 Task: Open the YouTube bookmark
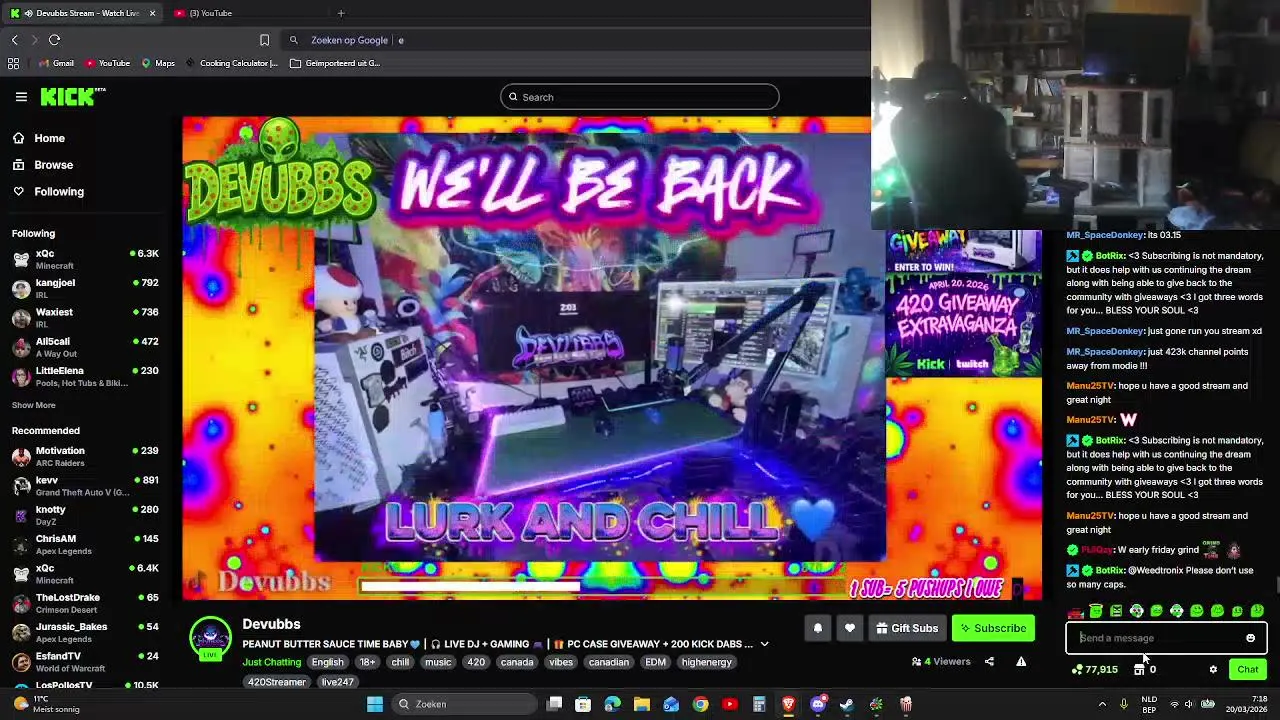pyautogui.click(x=107, y=63)
